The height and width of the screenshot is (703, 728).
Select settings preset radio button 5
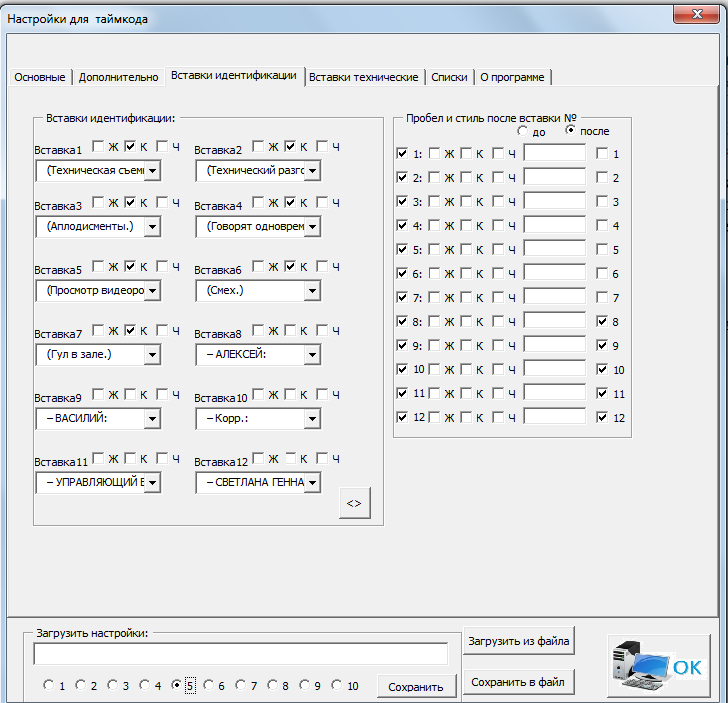176,685
